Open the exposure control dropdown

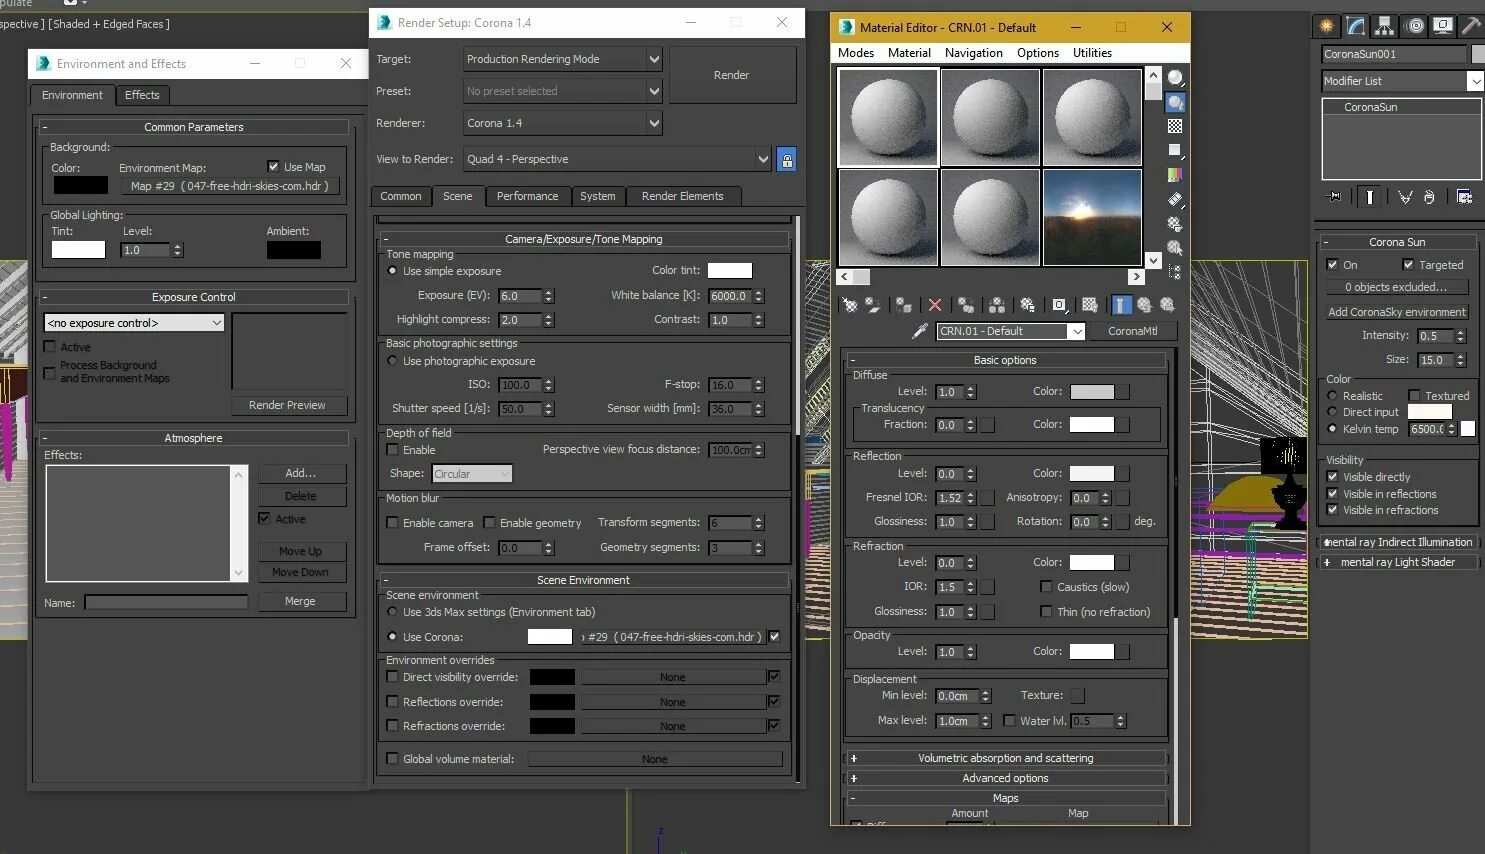click(134, 323)
